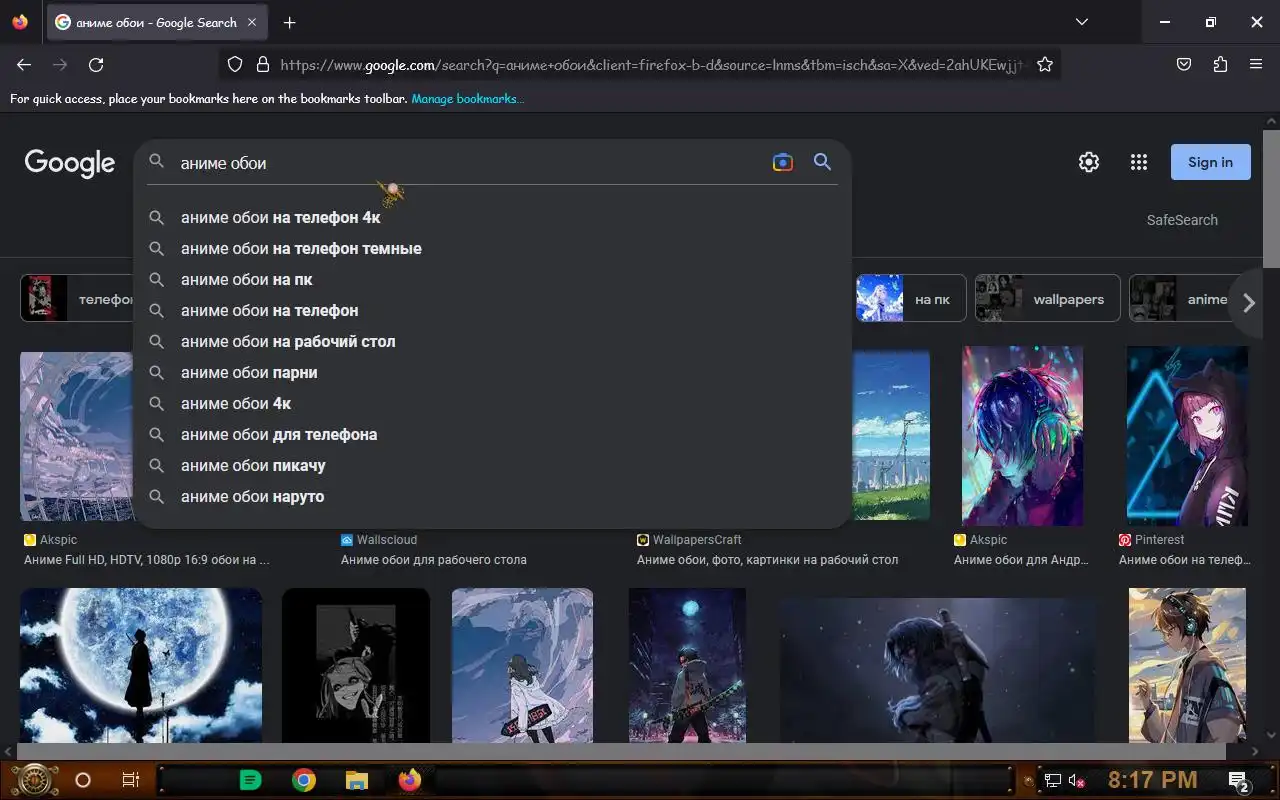Open the girl in white coat thumbnail
The width and height of the screenshot is (1280, 800).
pos(522,665)
